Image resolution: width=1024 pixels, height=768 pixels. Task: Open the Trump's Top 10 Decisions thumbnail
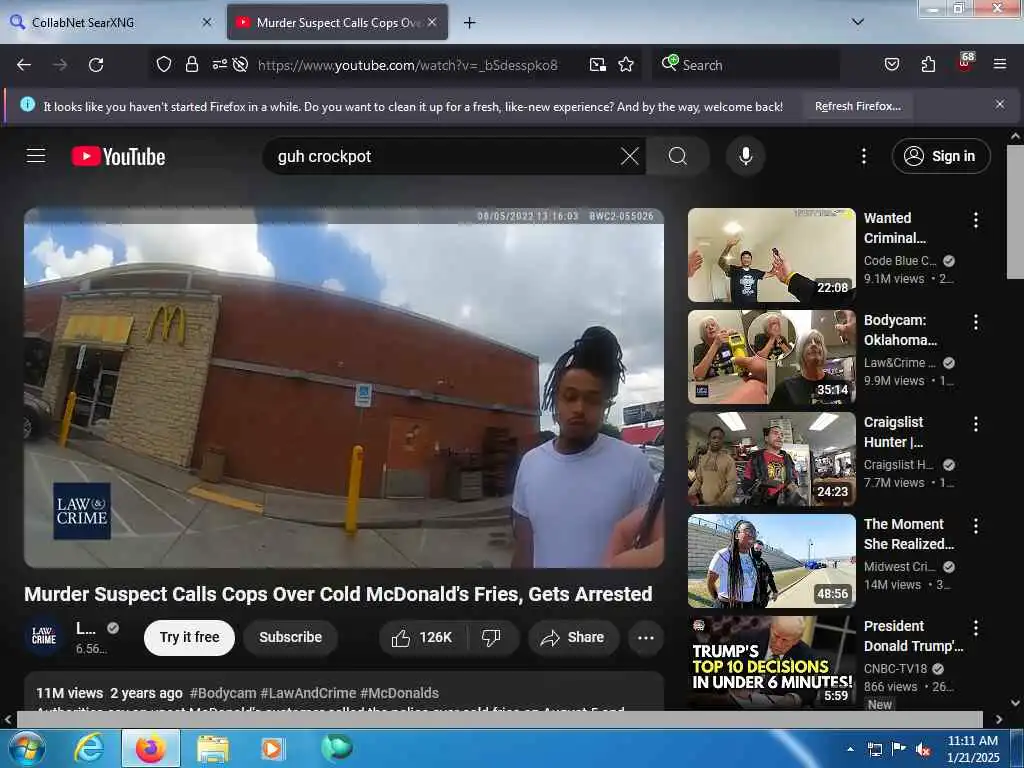[x=771, y=662]
